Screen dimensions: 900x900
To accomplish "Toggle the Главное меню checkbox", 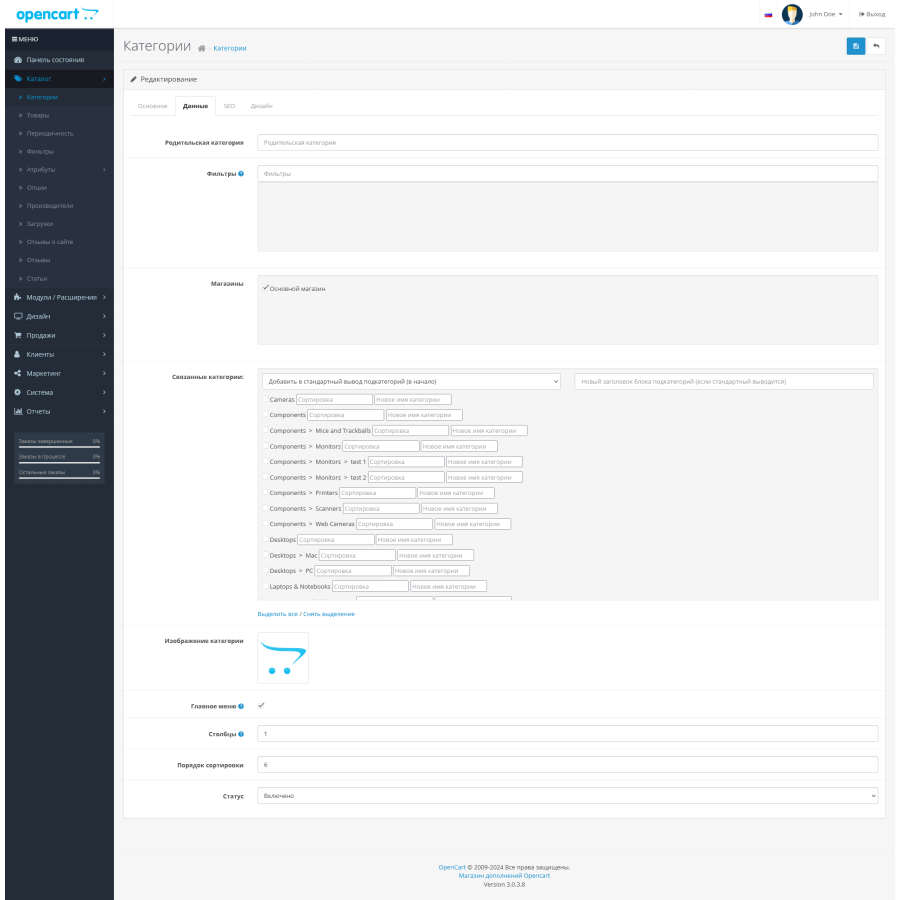I will pos(261,705).
